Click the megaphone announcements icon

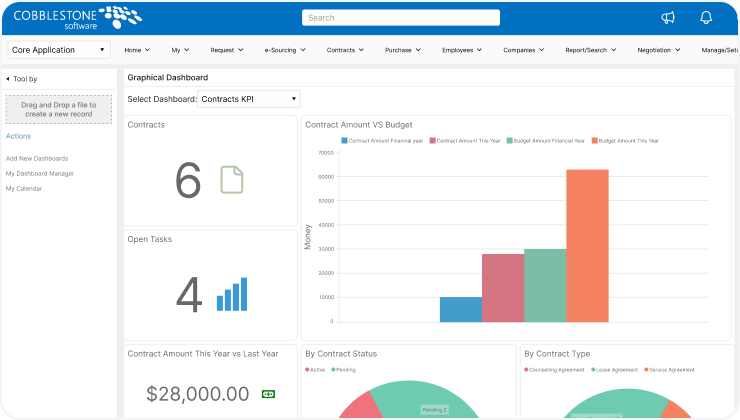coord(668,17)
